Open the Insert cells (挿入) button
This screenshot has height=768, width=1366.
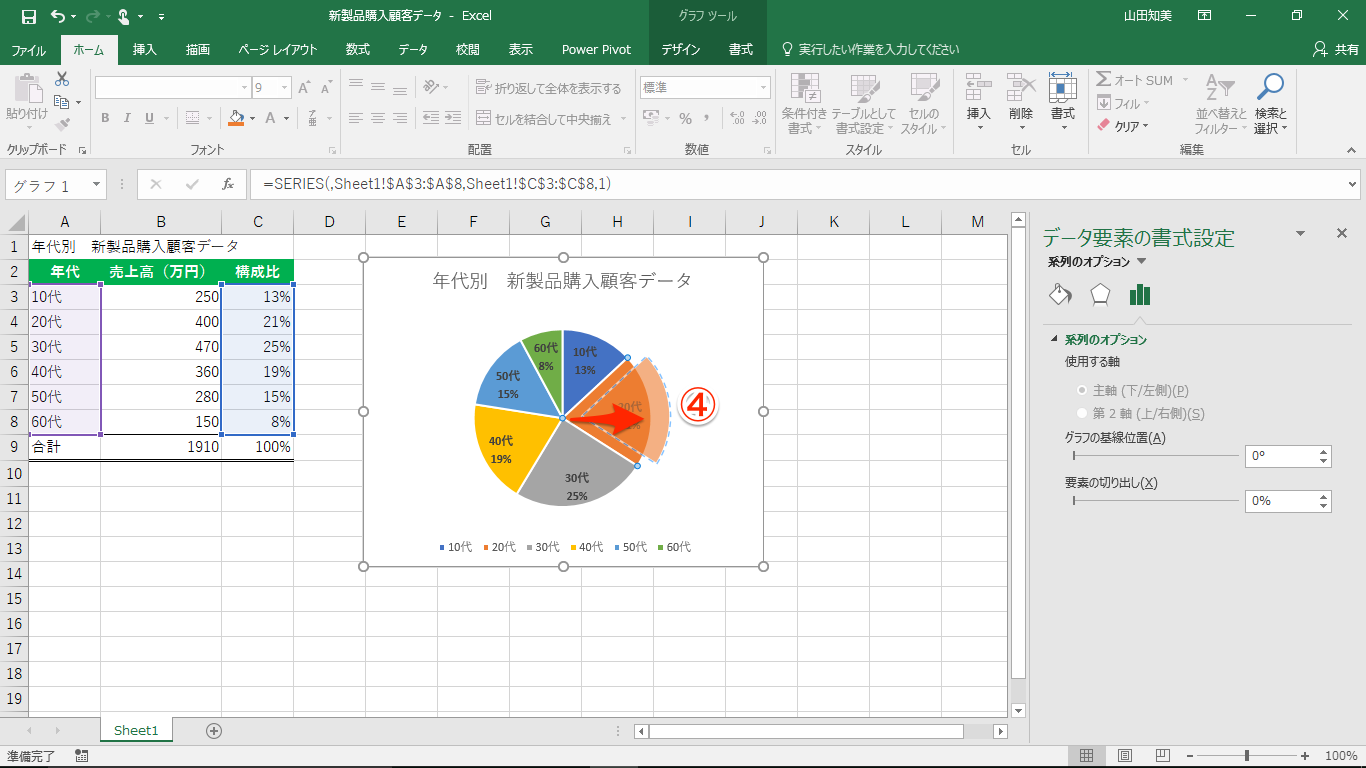tap(978, 103)
